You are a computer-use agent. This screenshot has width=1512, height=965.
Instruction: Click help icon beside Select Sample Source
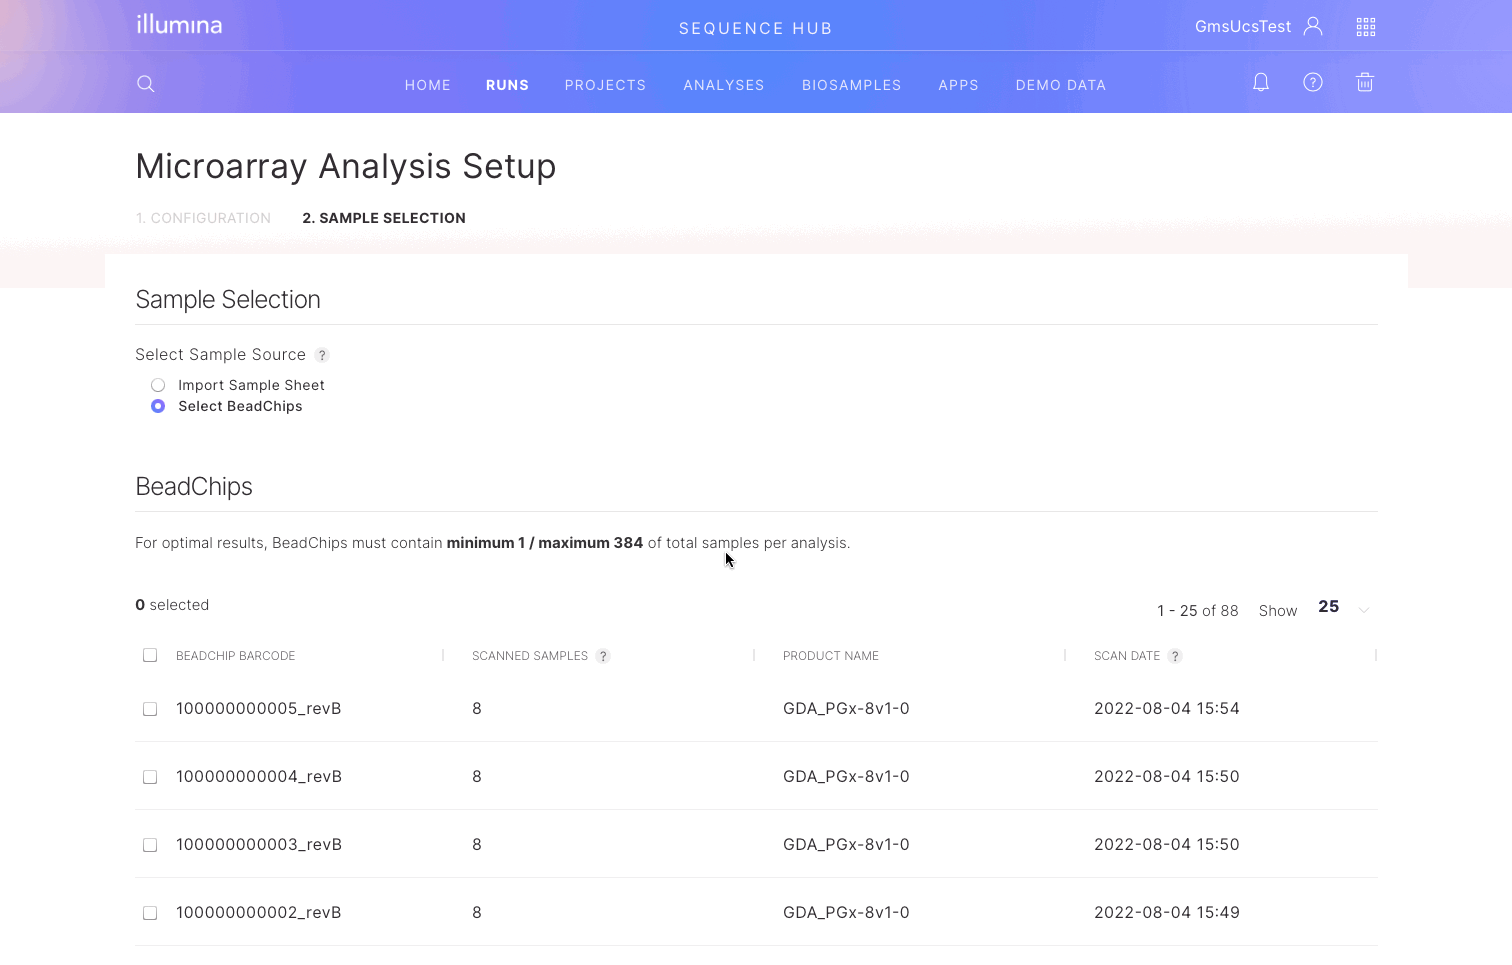pyautogui.click(x=322, y=355)
